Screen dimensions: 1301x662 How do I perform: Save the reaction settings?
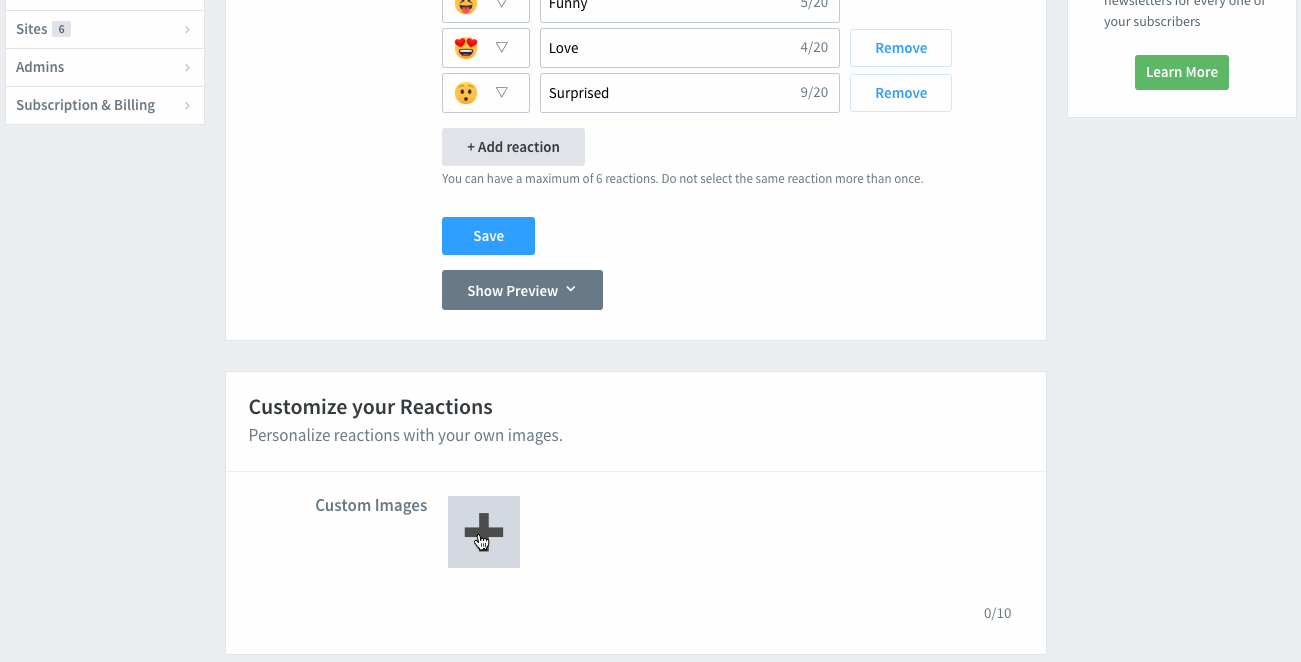click(x=488, y=235)
